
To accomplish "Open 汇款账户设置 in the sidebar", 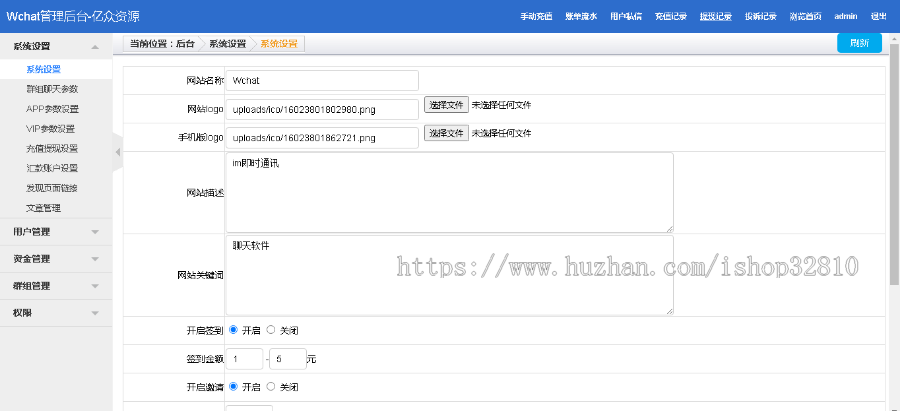I will click(x=52, y=168).
